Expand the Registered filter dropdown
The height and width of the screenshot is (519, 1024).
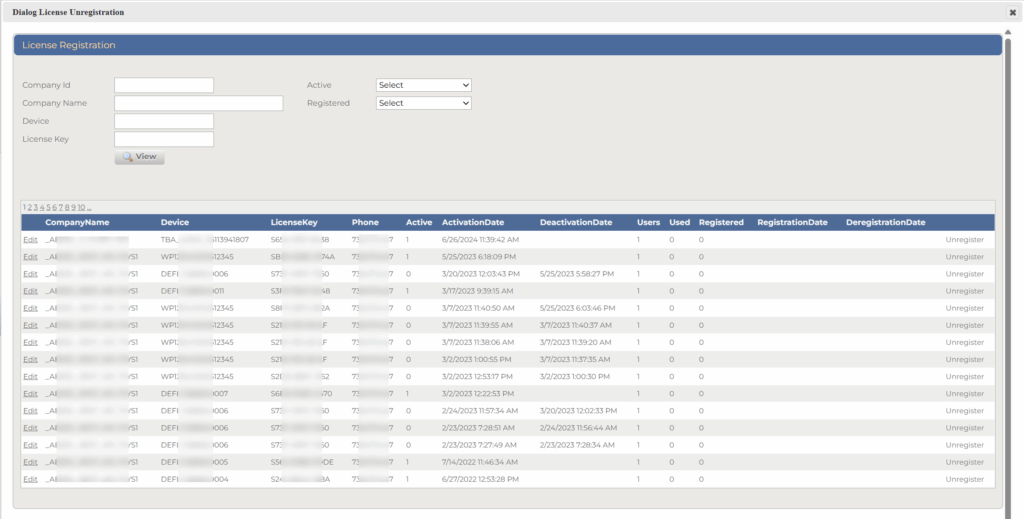pos(423,103)
